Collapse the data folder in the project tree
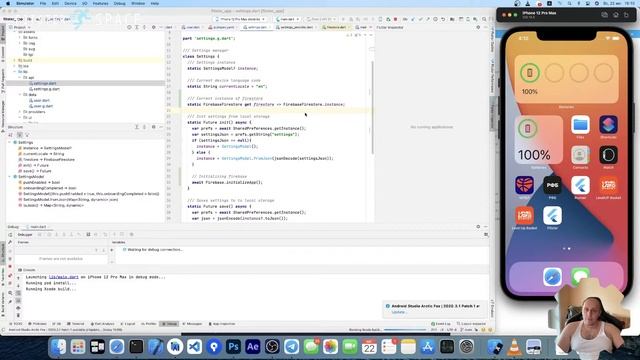The height and width of the screenshot is (360, 640). pos(20,95)
